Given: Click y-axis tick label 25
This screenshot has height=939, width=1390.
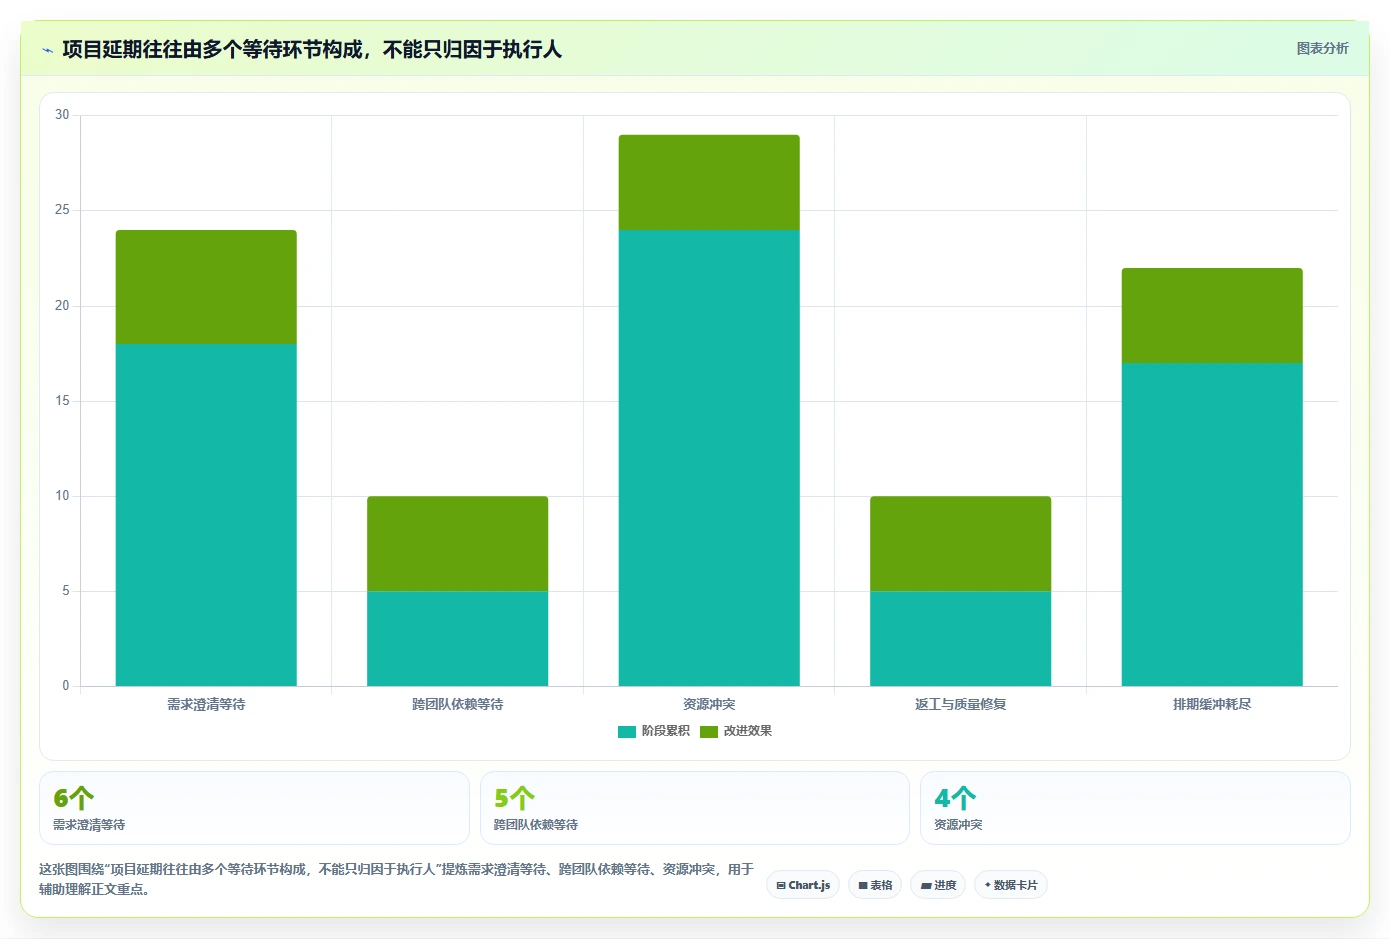Looking at the screenshot, I should (62, 210).
